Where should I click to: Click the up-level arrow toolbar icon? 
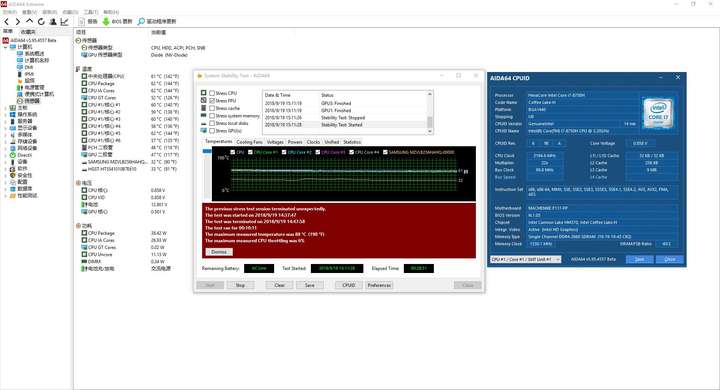coord(29,21)
